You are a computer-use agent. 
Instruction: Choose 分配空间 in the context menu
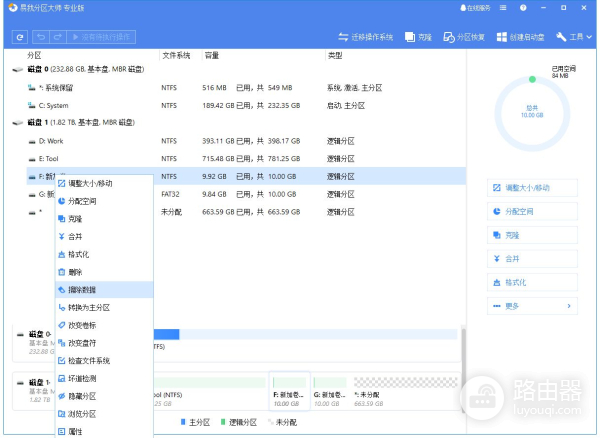pyautogui.click(x=104, y=201)
